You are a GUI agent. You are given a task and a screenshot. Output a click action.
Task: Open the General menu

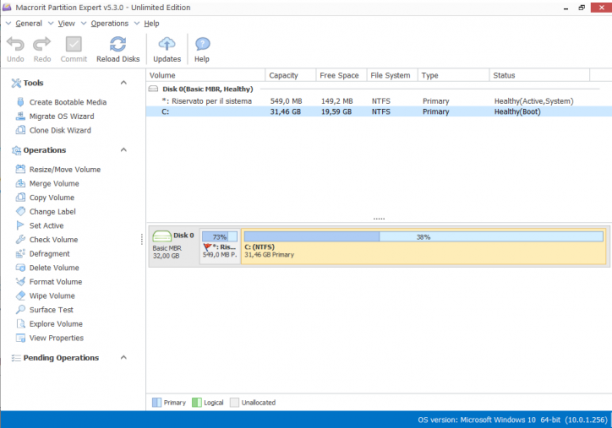[28, 23]
